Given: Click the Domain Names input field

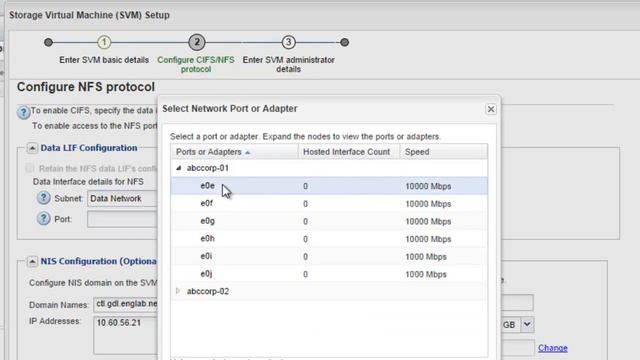Looking at the screenshot, I should click(x=125, y=304).
